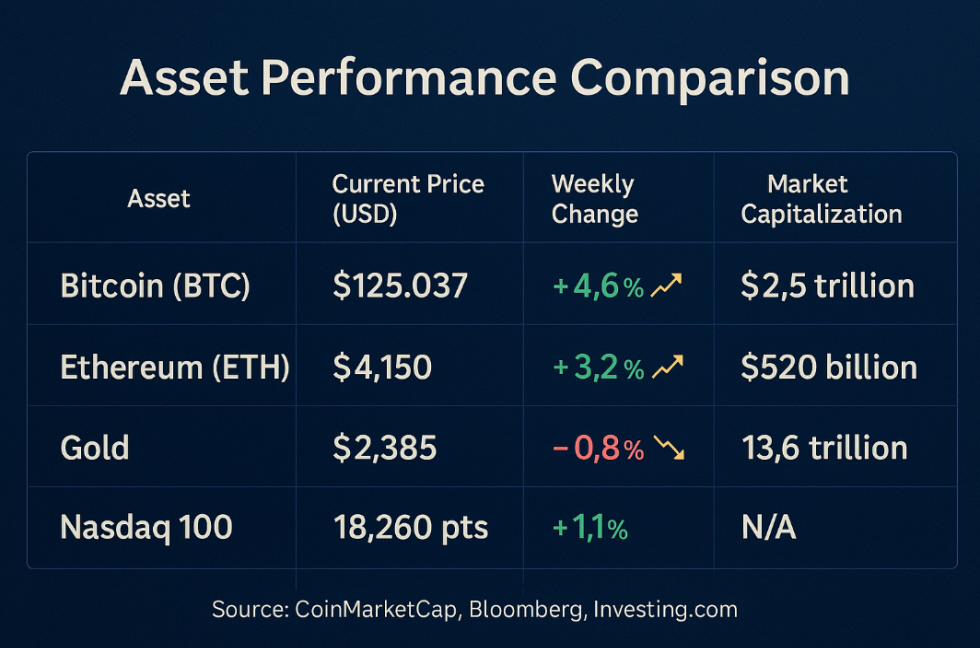Click the Weekly Change column header
The height and width of the screenshot is (648, 980).
pyautogui.click(x=595, y=199)
